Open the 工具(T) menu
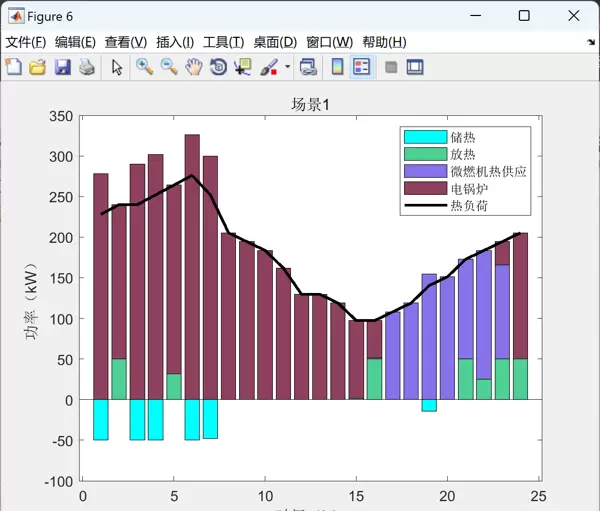 (x=223, y=42)
